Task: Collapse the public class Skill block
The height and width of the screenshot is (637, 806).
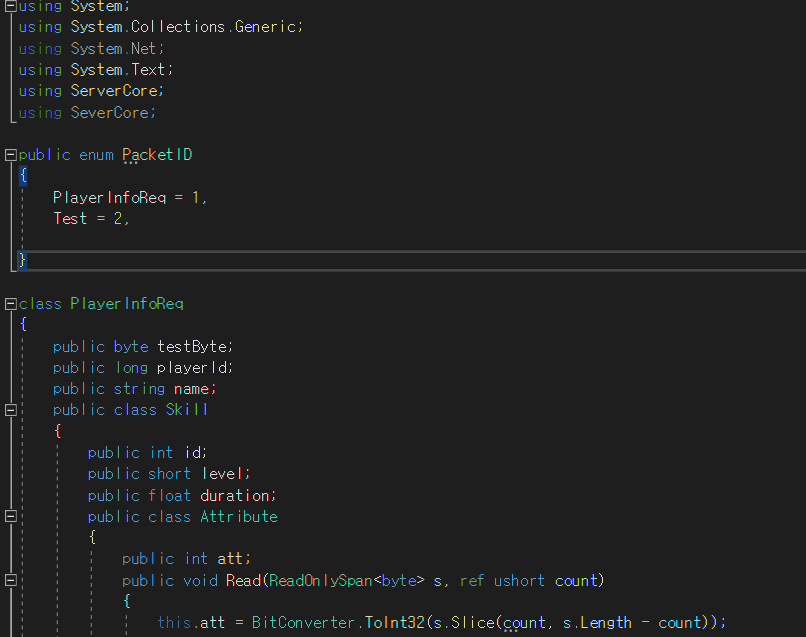Action: [10, 410]
